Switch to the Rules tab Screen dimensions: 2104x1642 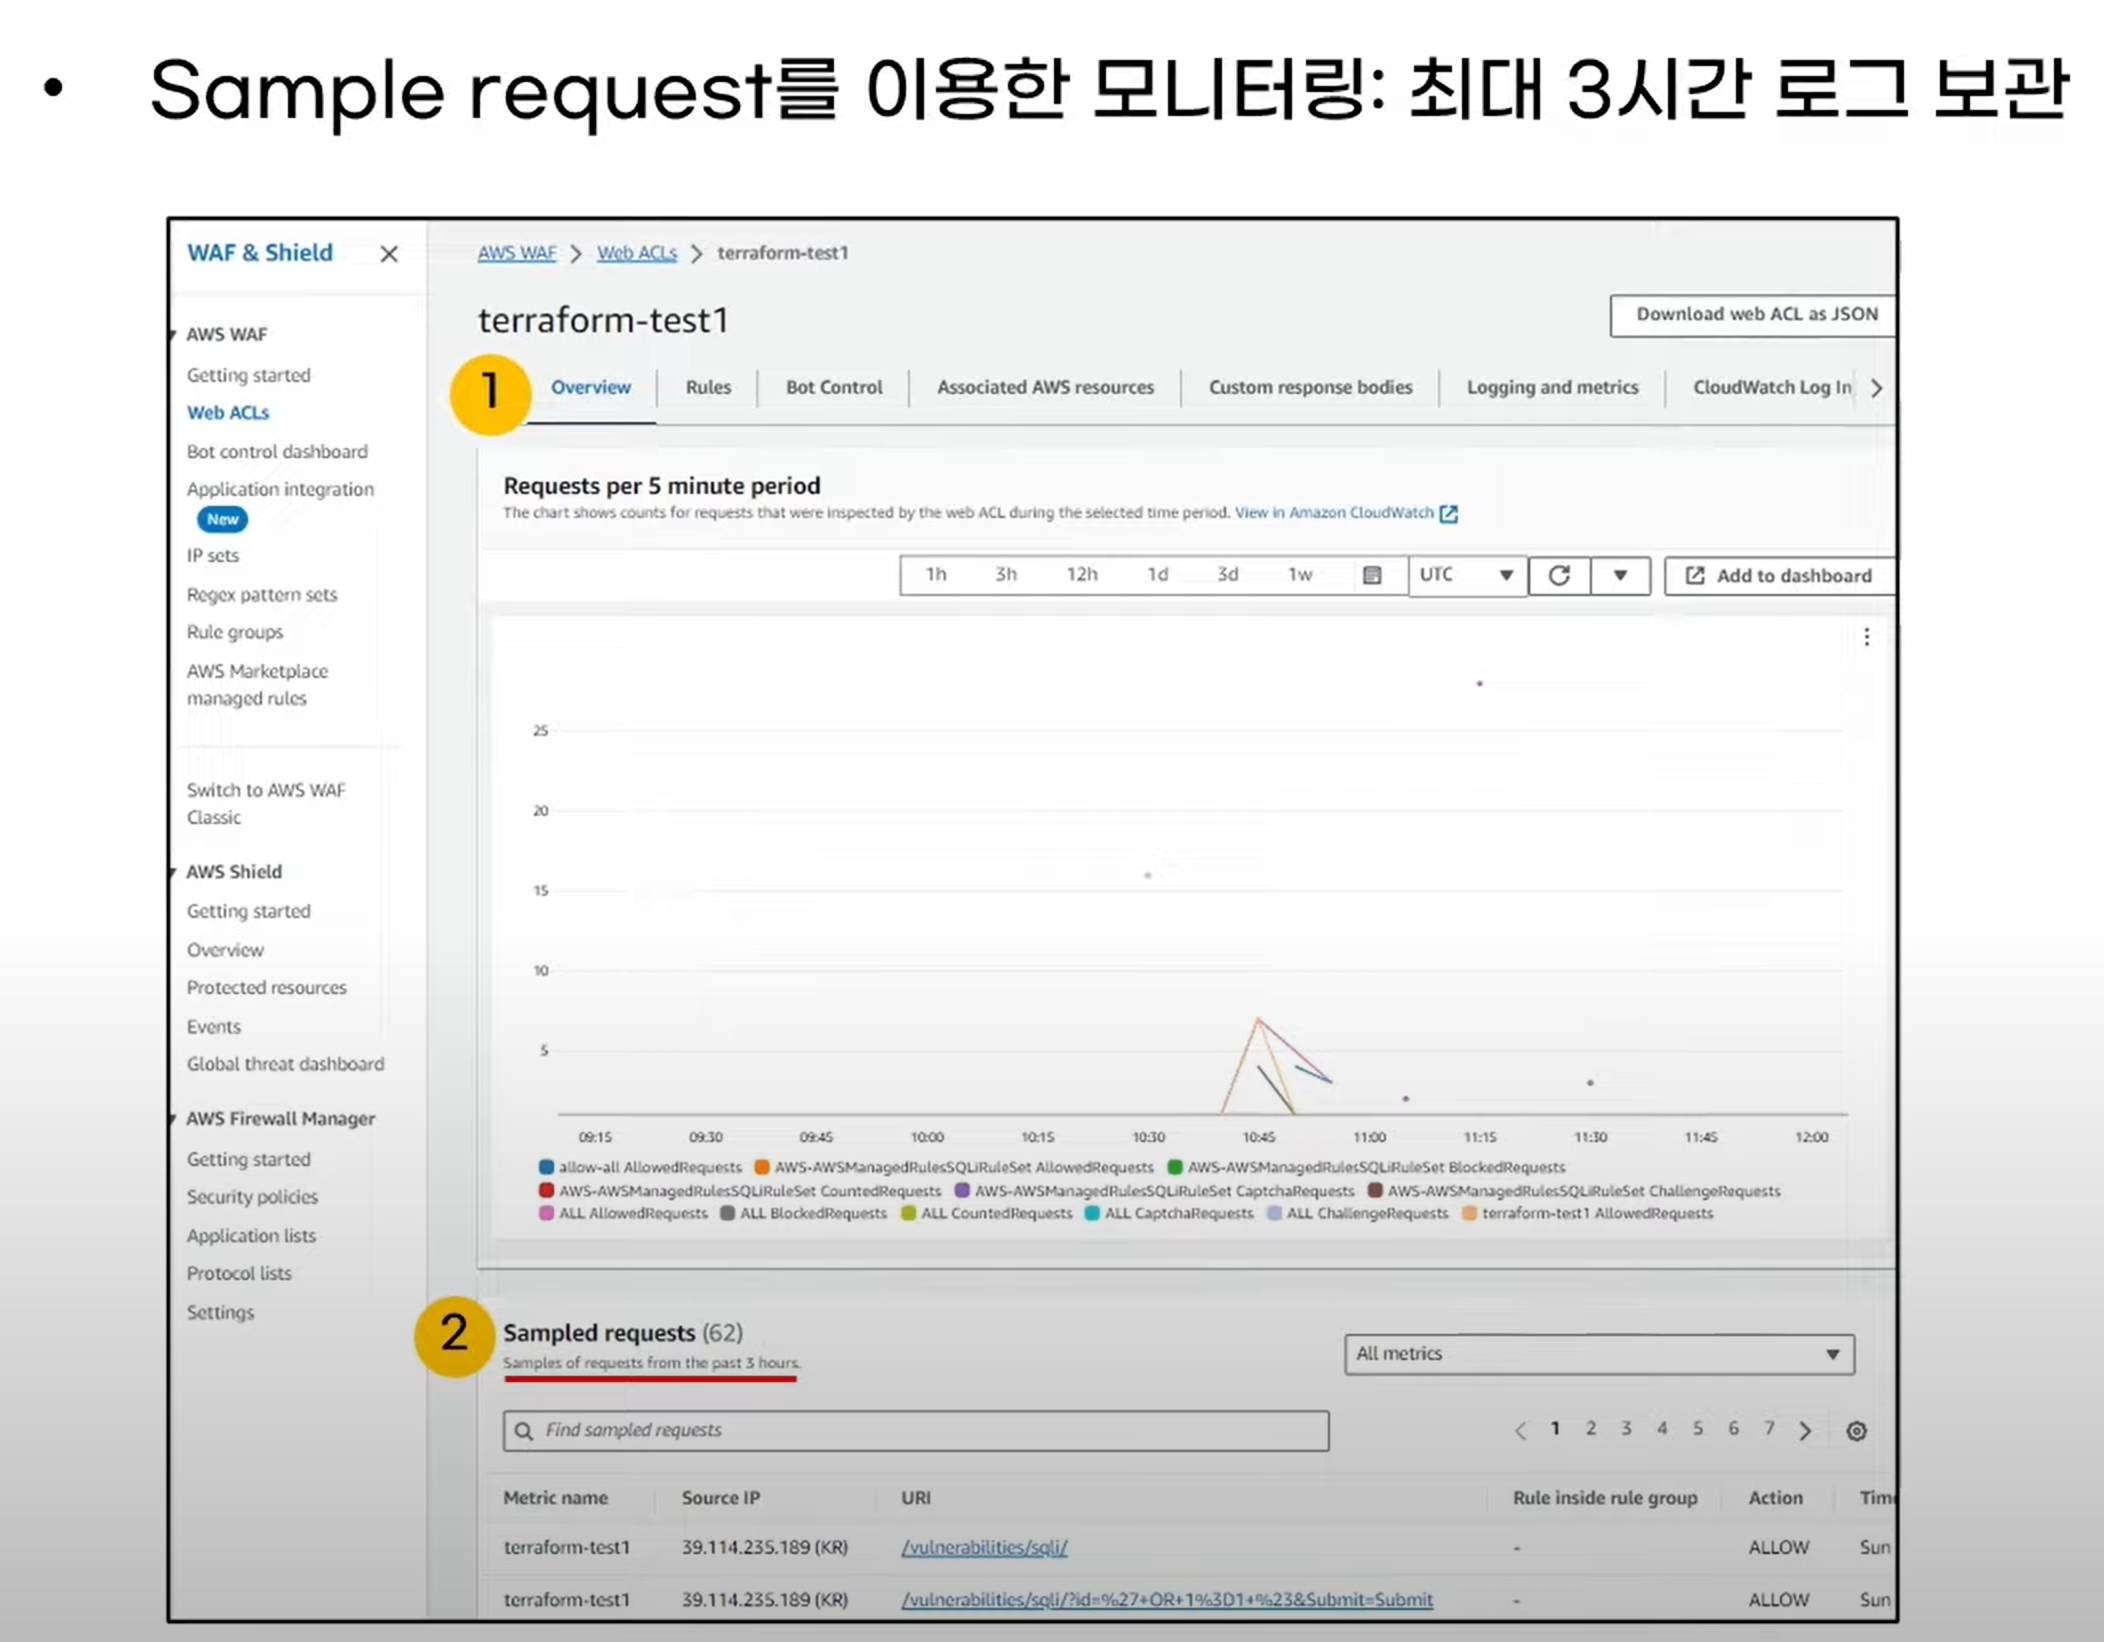pyautogui.click(x=708, y=387)
